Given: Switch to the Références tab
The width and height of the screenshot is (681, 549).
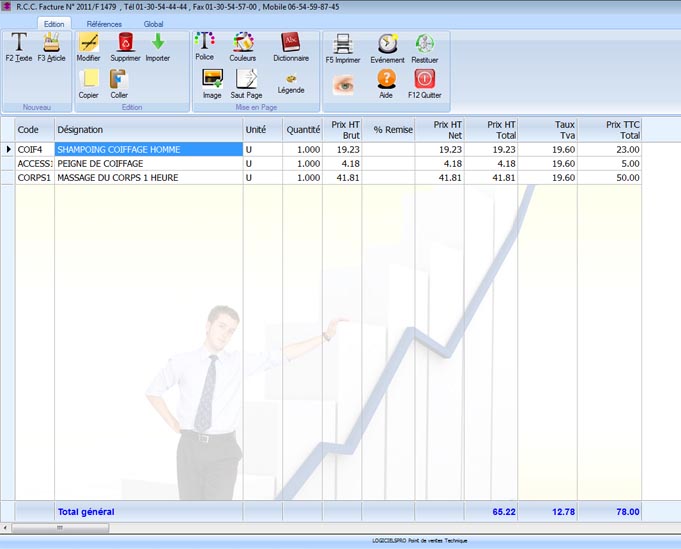Looking at the screenshot, I should [x=103, y=23].
